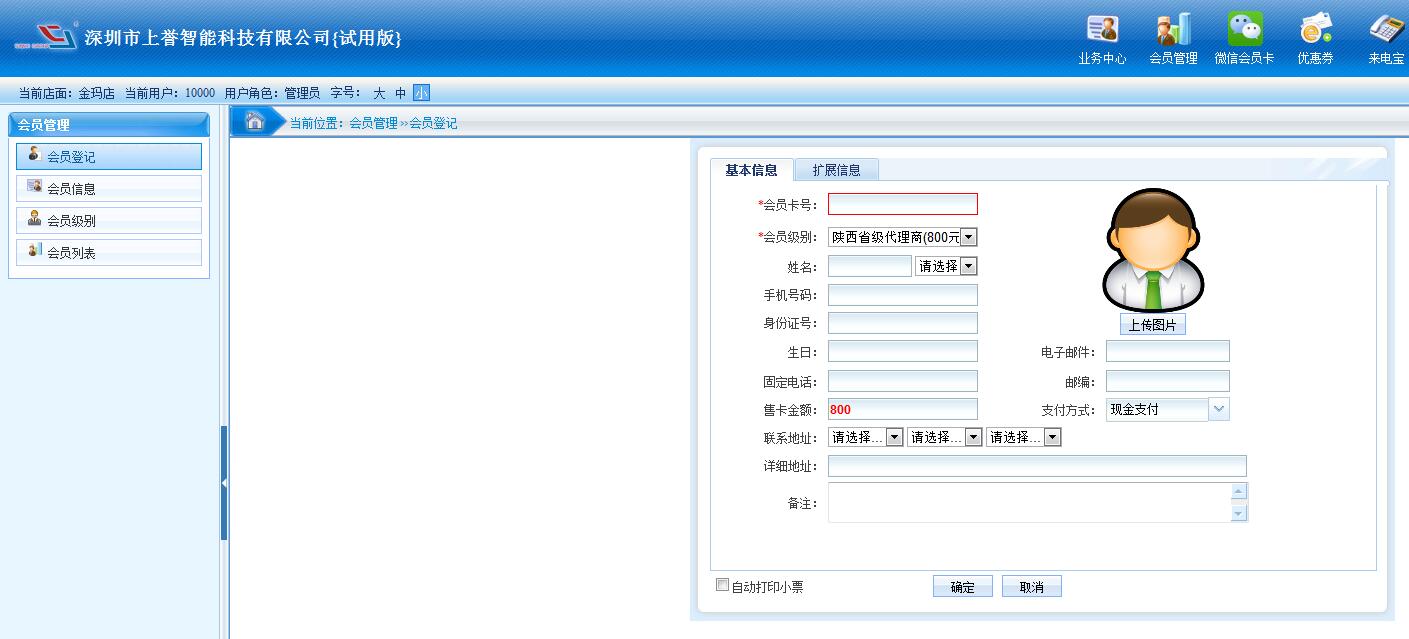Set font size to 中 (medium)

tap(400, 93)
